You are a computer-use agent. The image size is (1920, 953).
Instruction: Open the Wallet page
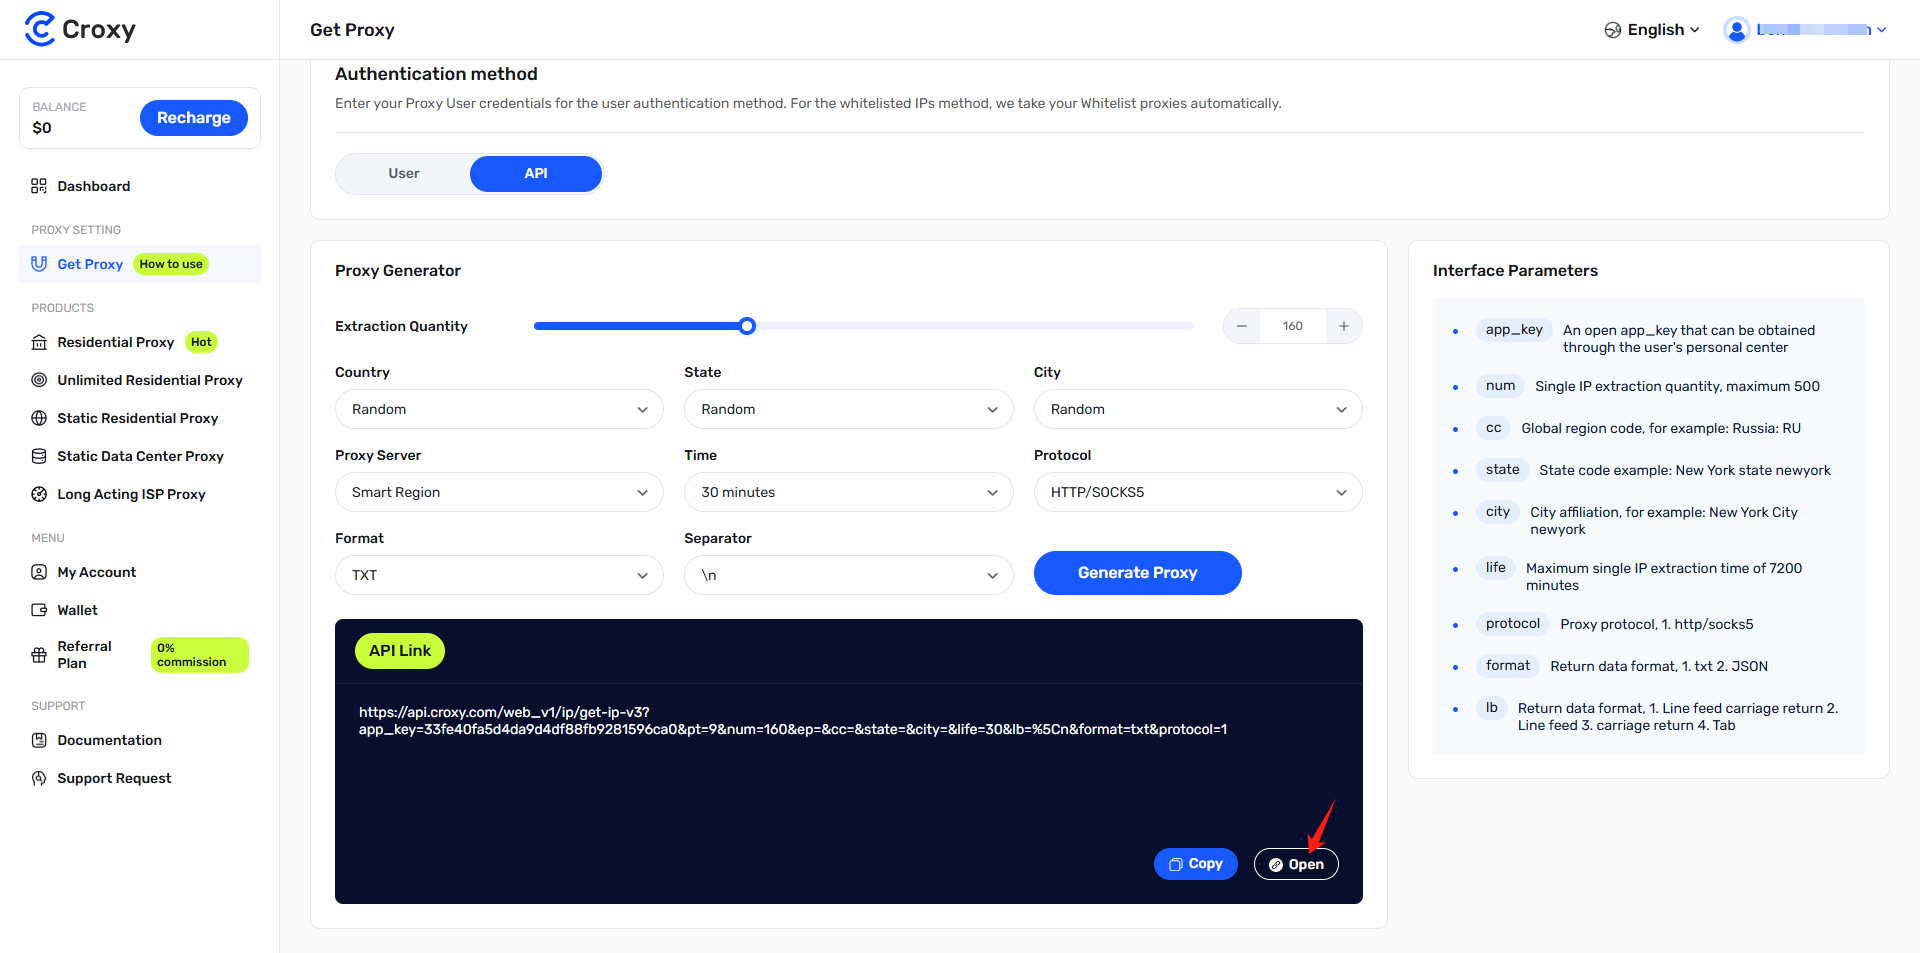(x=77, y=610)
